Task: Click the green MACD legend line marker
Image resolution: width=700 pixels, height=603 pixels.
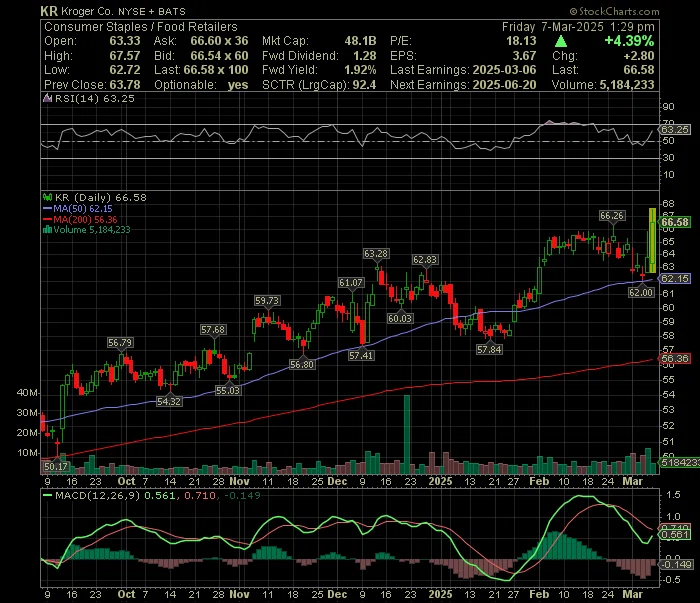Action: tap(47, 495)
